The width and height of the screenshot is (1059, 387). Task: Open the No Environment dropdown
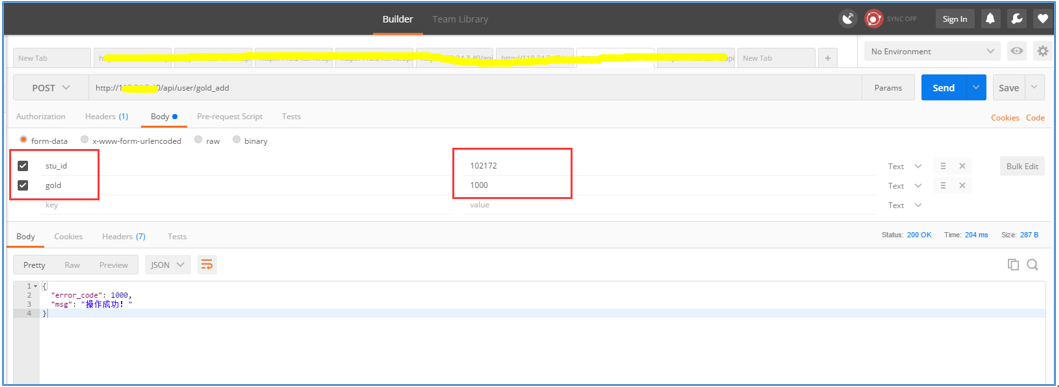click(x=932, y=51)
